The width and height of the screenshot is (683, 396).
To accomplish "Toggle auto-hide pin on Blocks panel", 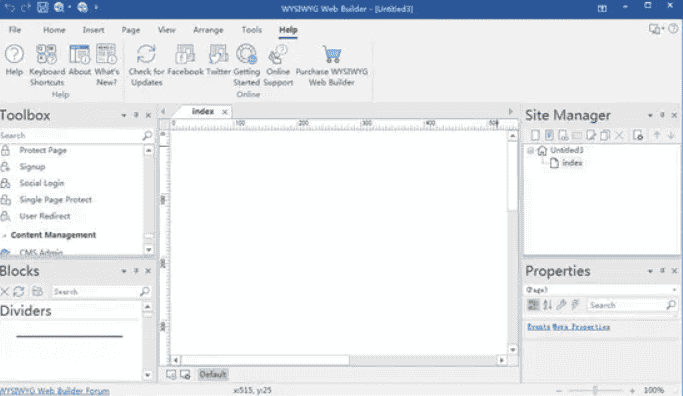I will [136, 271].
